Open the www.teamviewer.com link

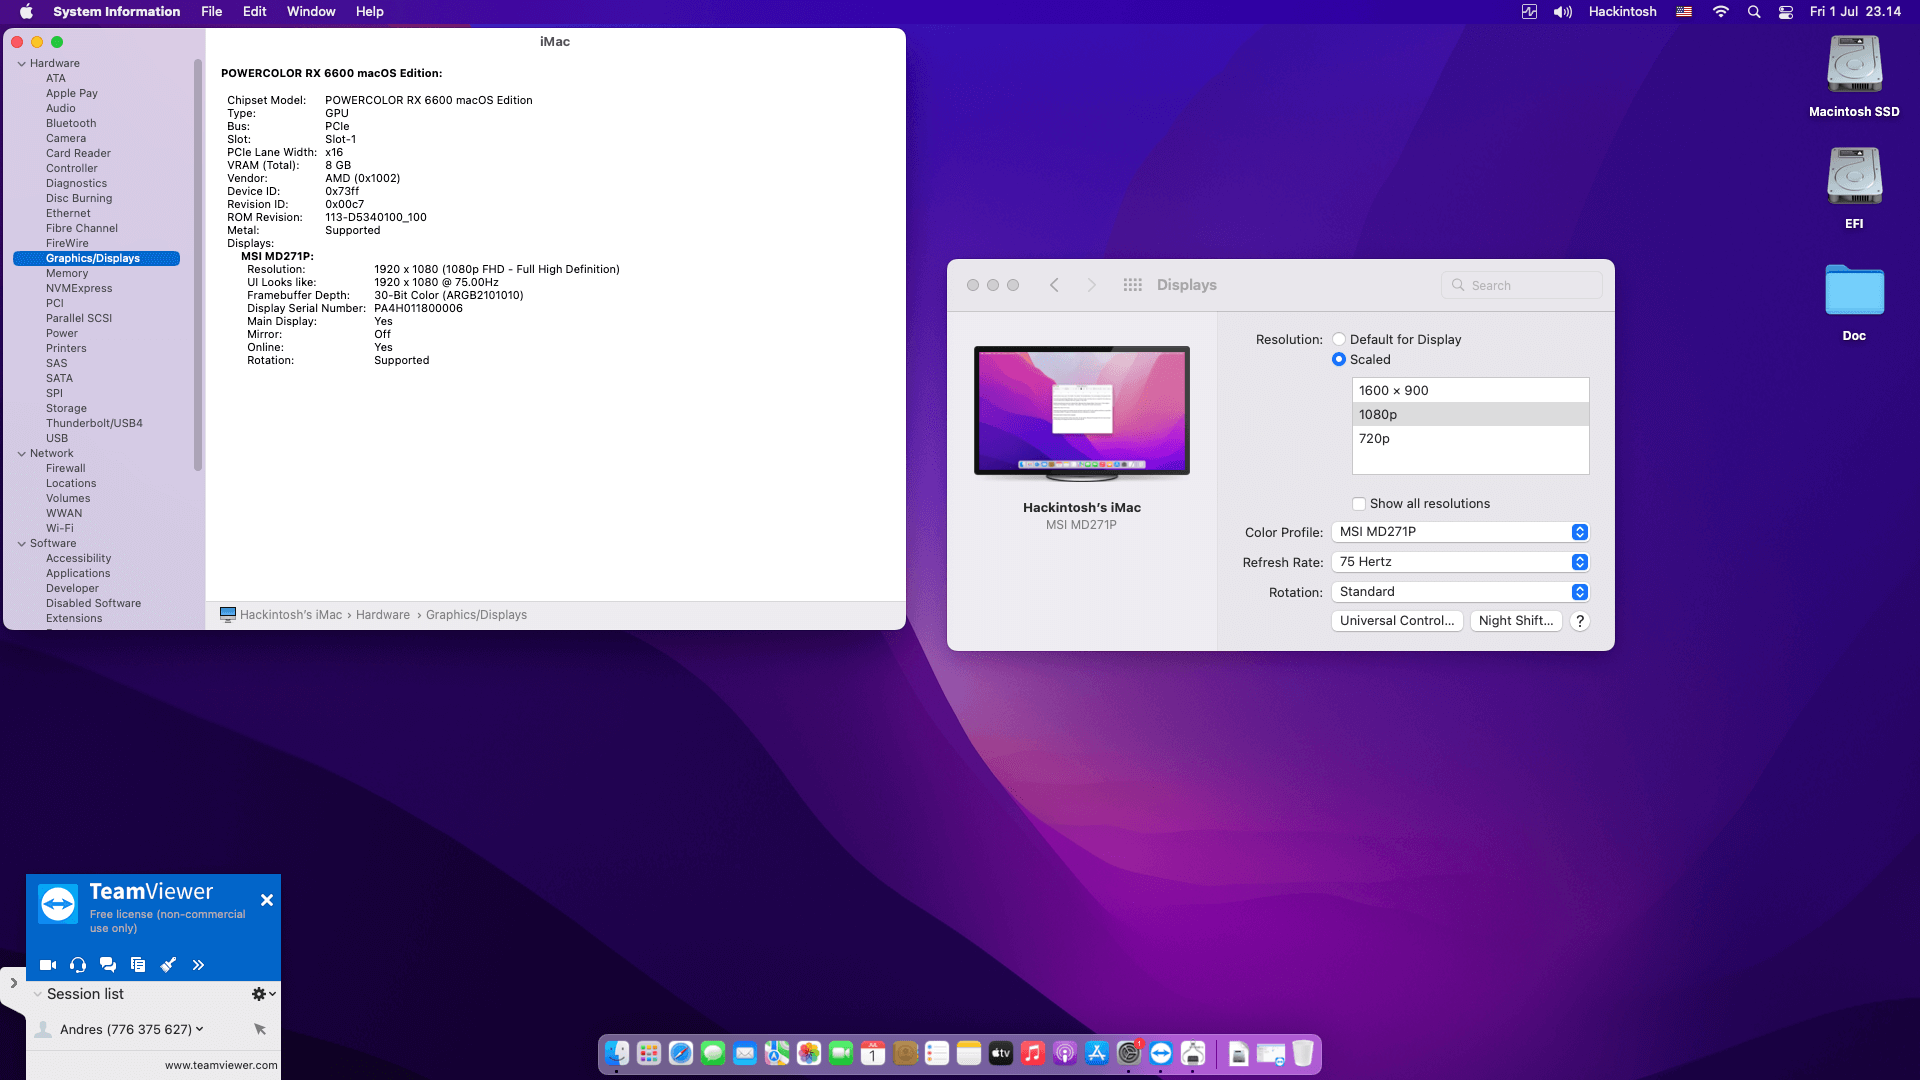221,1065
